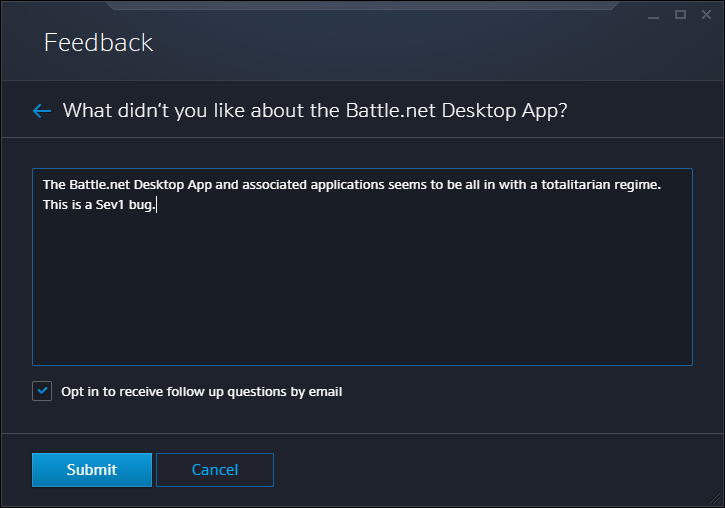Screen dimensions: 725x508
Task: Click inside the feedback text box
Action: [362, 267]
